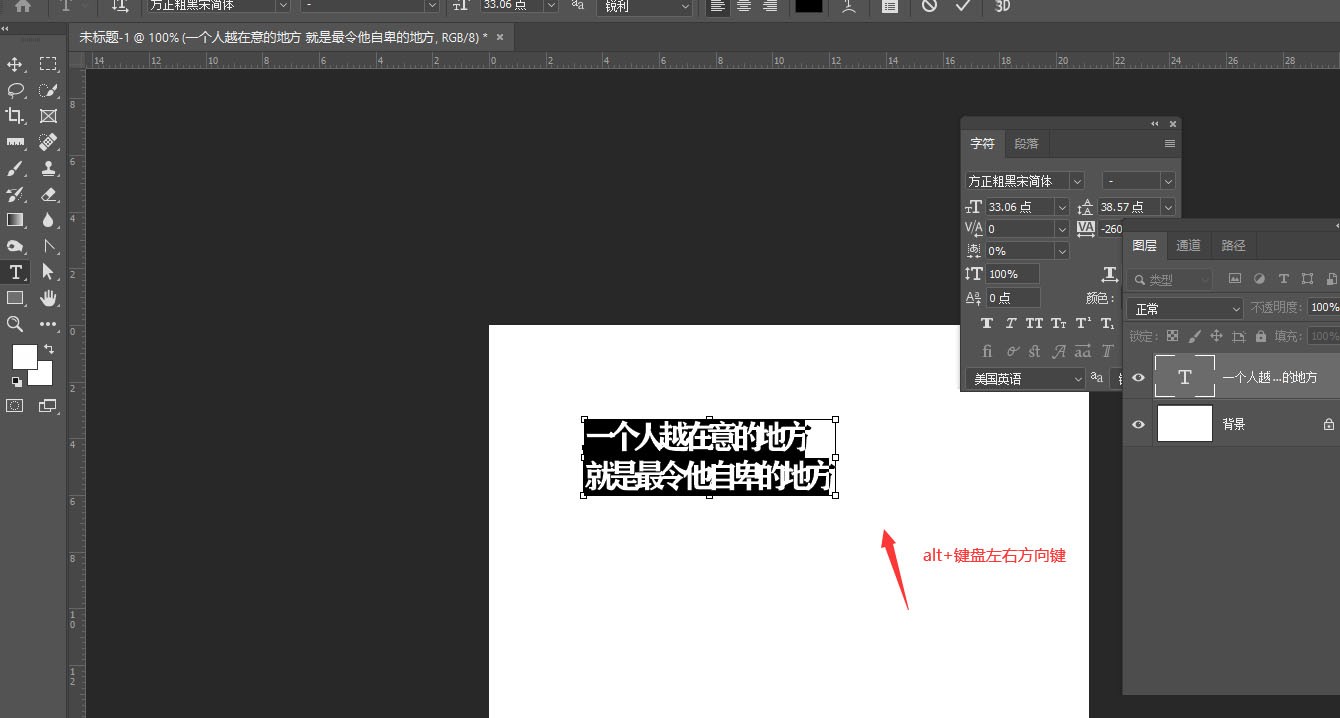Switch to the 段落 tab
The height and width of the screenshot is (718, 1340).
coord(1026,144)
